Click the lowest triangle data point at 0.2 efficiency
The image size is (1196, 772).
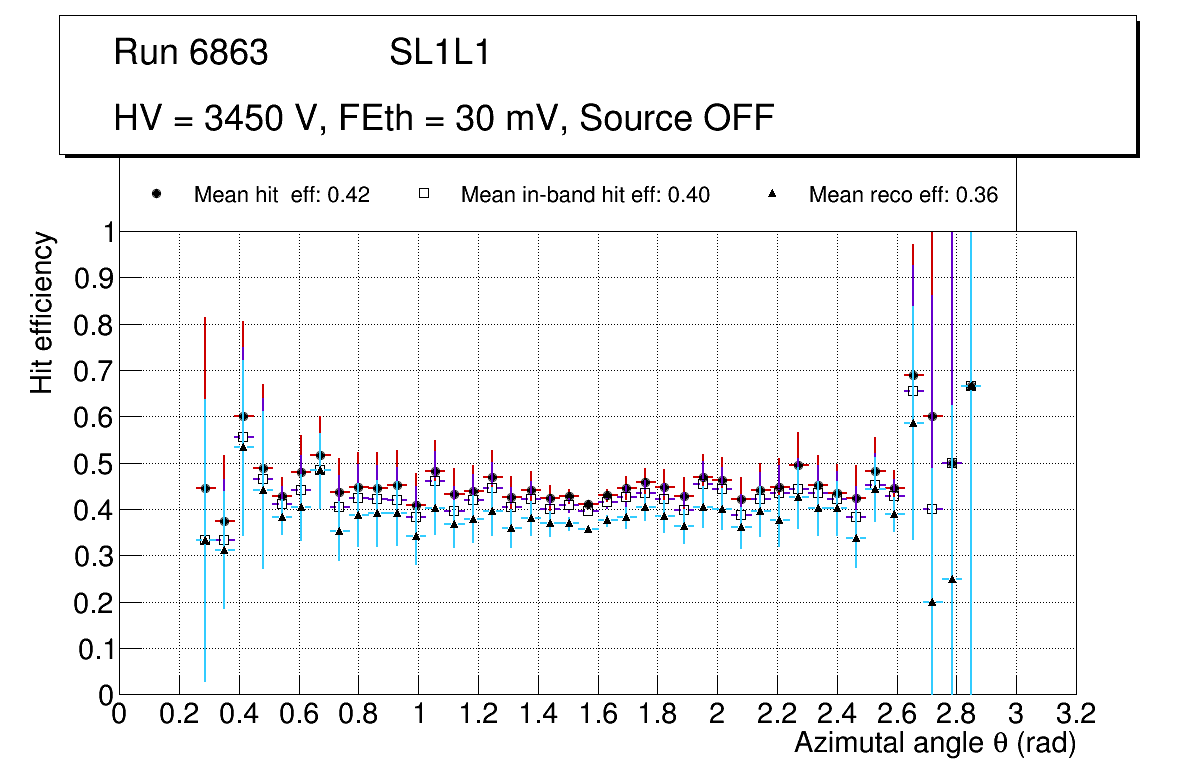(932, 602)
